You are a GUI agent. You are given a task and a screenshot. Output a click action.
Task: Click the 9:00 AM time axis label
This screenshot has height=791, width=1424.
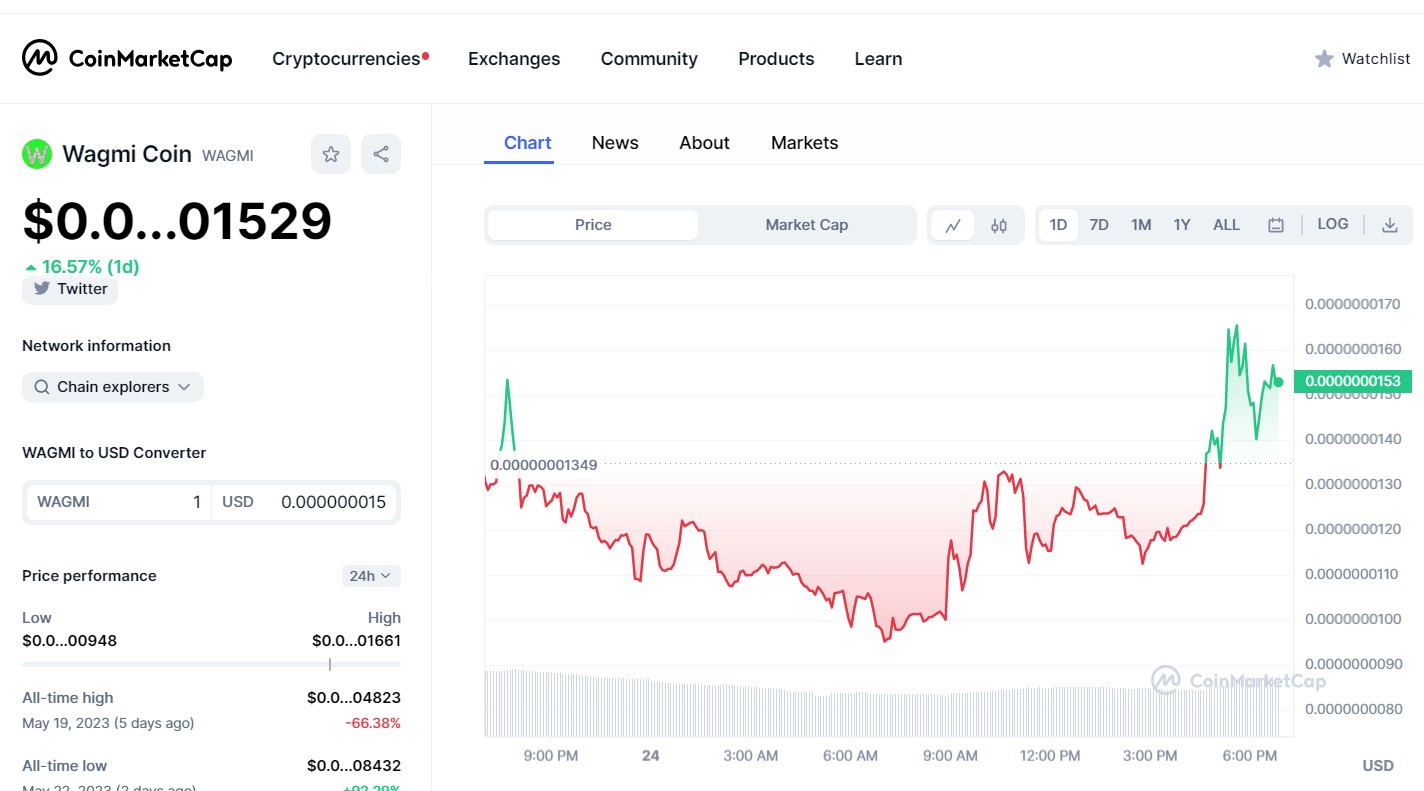[x=950, y=756]
